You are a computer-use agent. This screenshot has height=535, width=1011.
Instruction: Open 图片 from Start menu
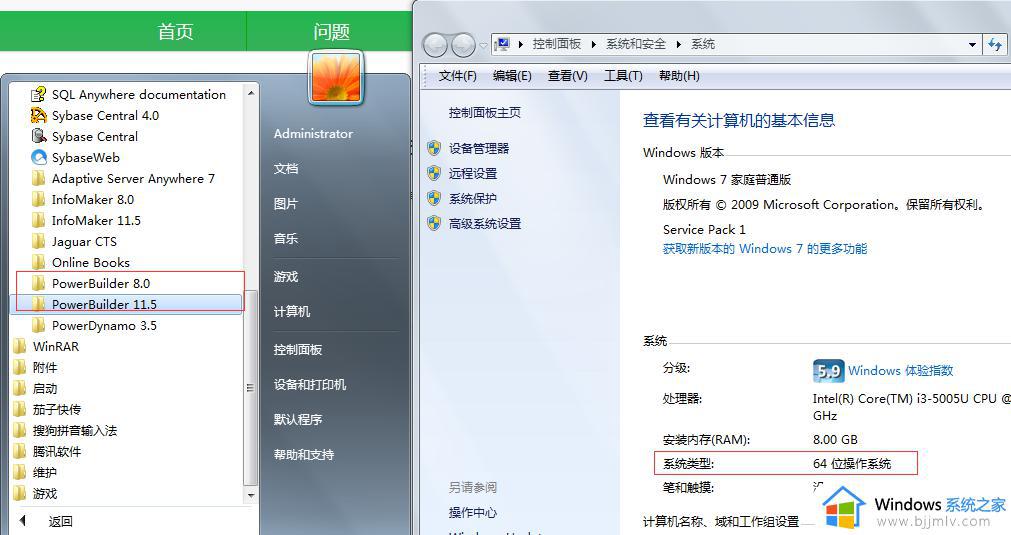[x=286, y=204]
